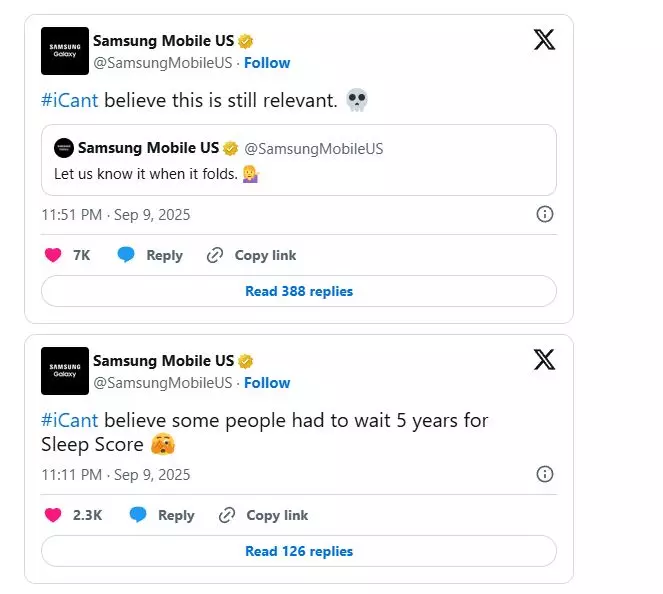The width and height of the screenshot is (663, 594).
Task: Like the Sleep Score tweet heart icon
Action: pos(53,515)
